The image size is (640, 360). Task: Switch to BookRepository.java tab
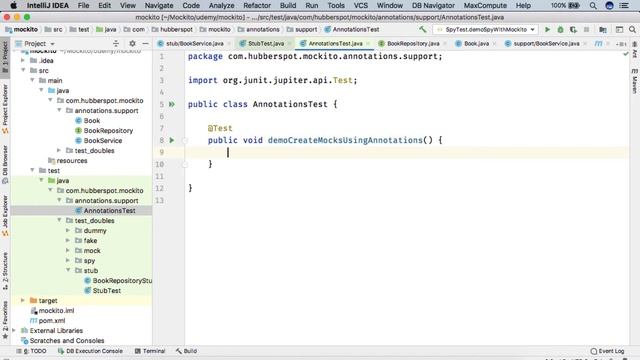(413, 43)
